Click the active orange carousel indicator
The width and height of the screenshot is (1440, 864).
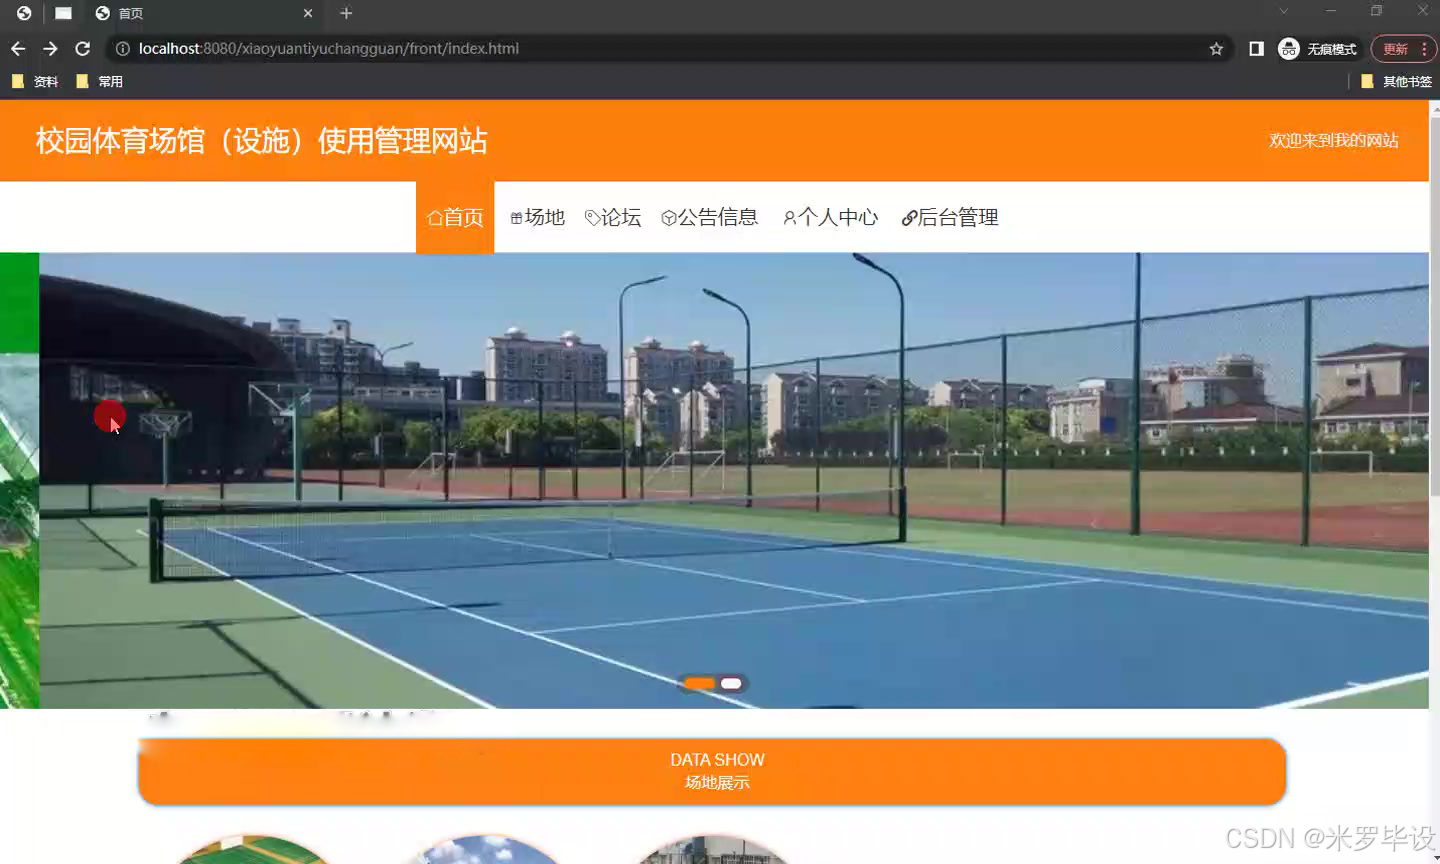tap(698, 683)
